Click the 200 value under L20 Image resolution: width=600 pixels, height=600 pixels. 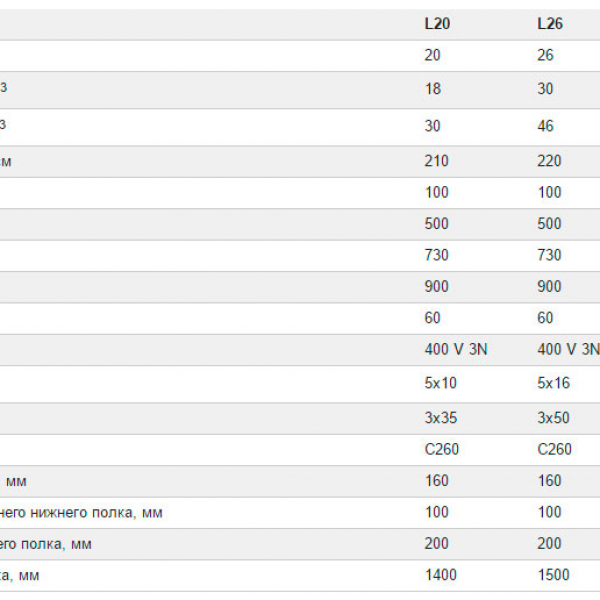pos(436,543)
